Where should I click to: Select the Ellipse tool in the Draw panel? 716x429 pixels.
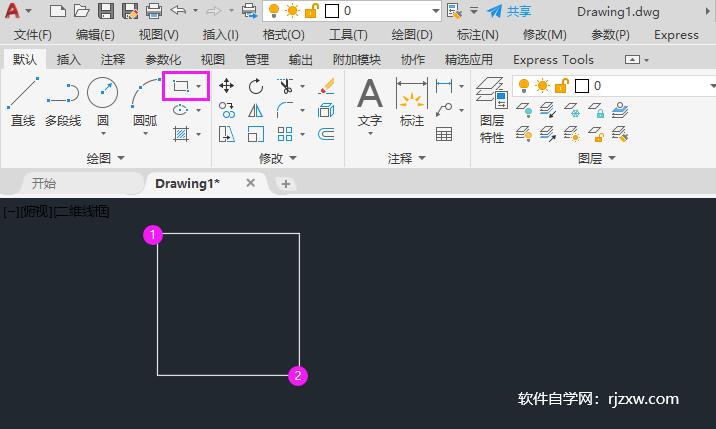(x=181, y=110)
